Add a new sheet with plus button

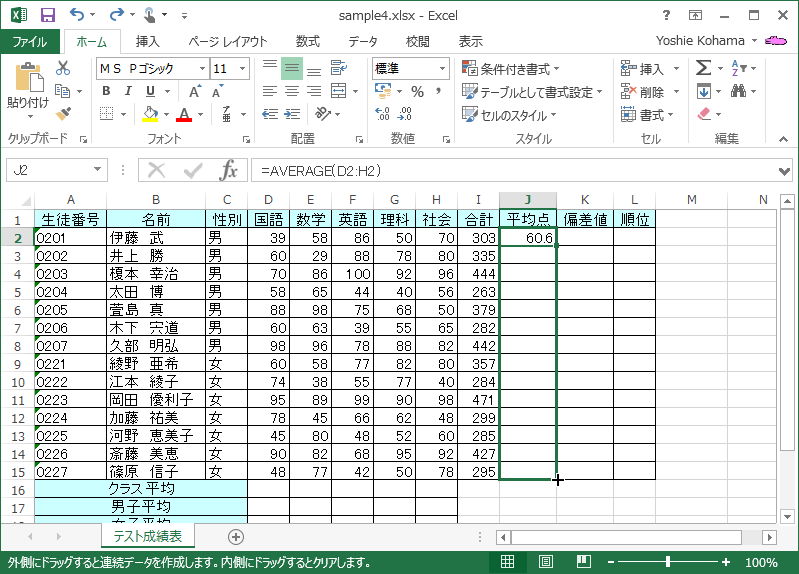click(x=235, y=536)
